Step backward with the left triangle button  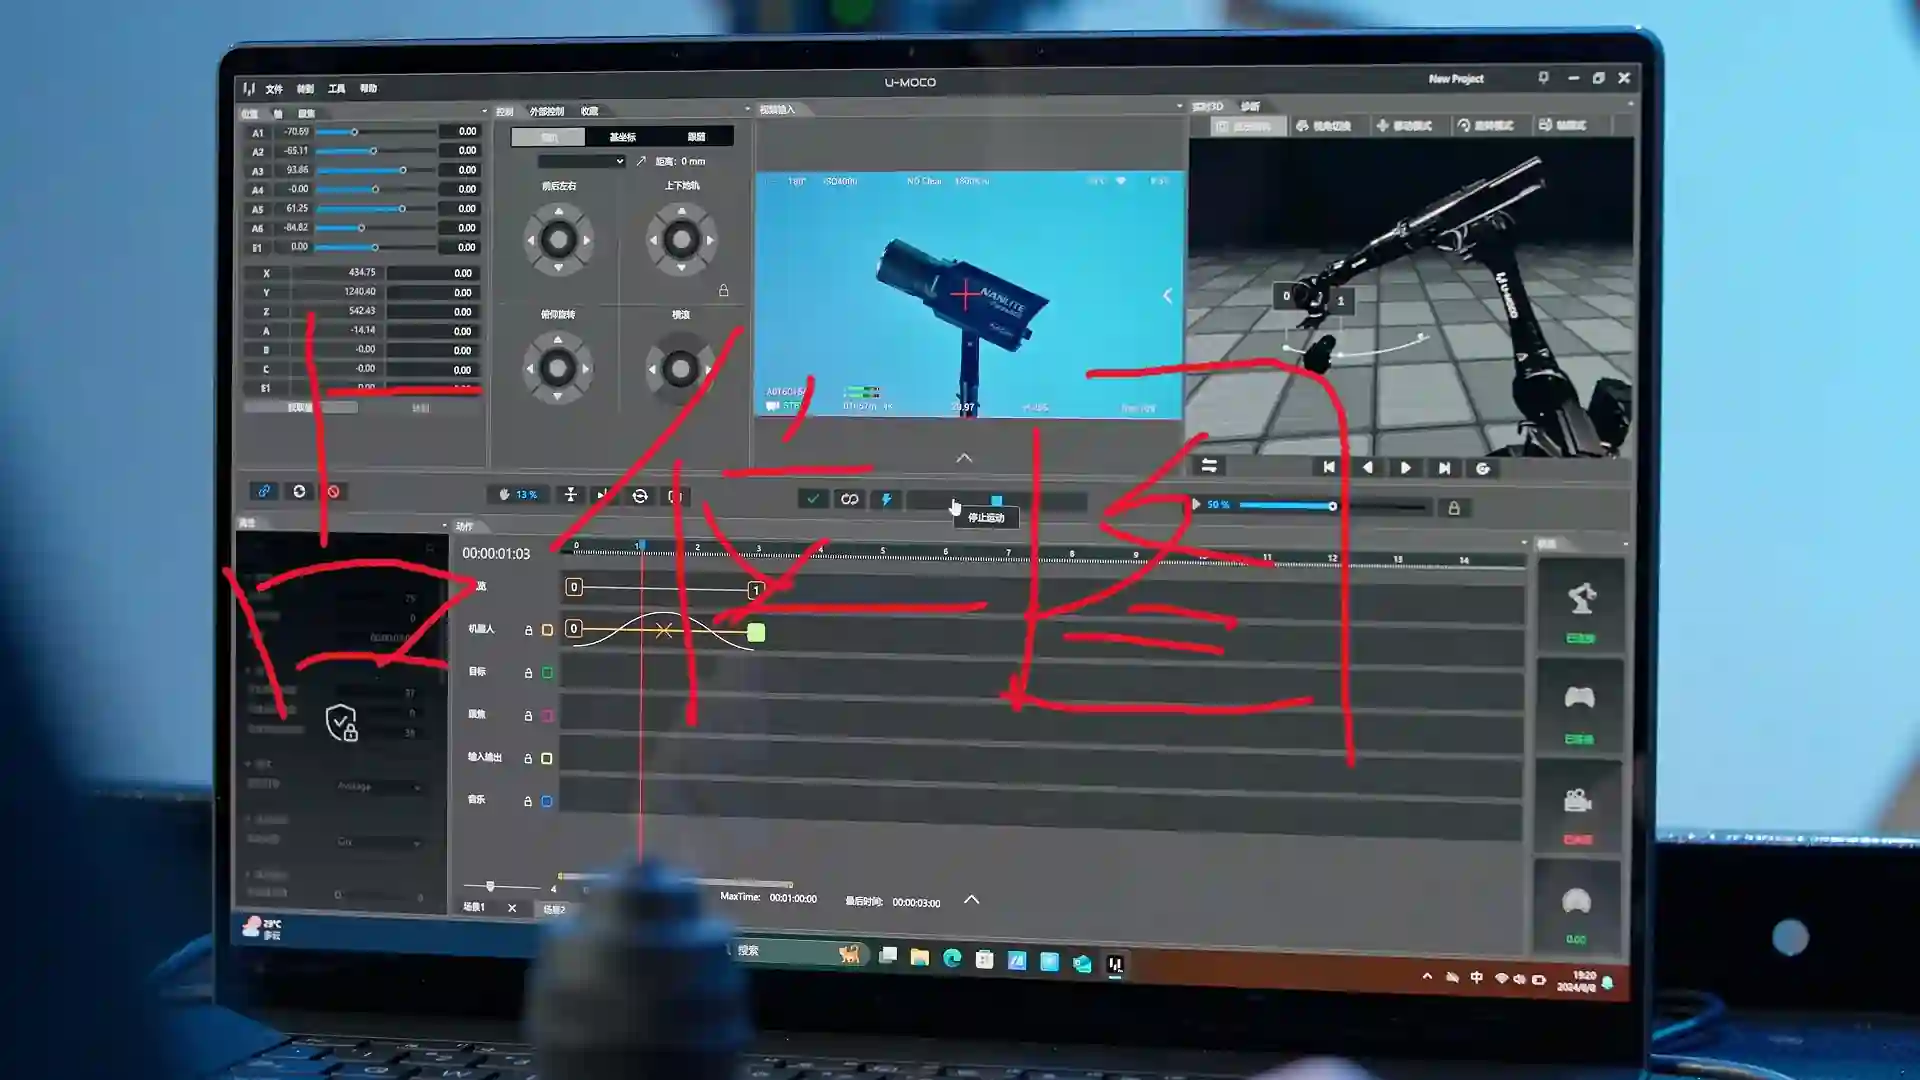1367,467
